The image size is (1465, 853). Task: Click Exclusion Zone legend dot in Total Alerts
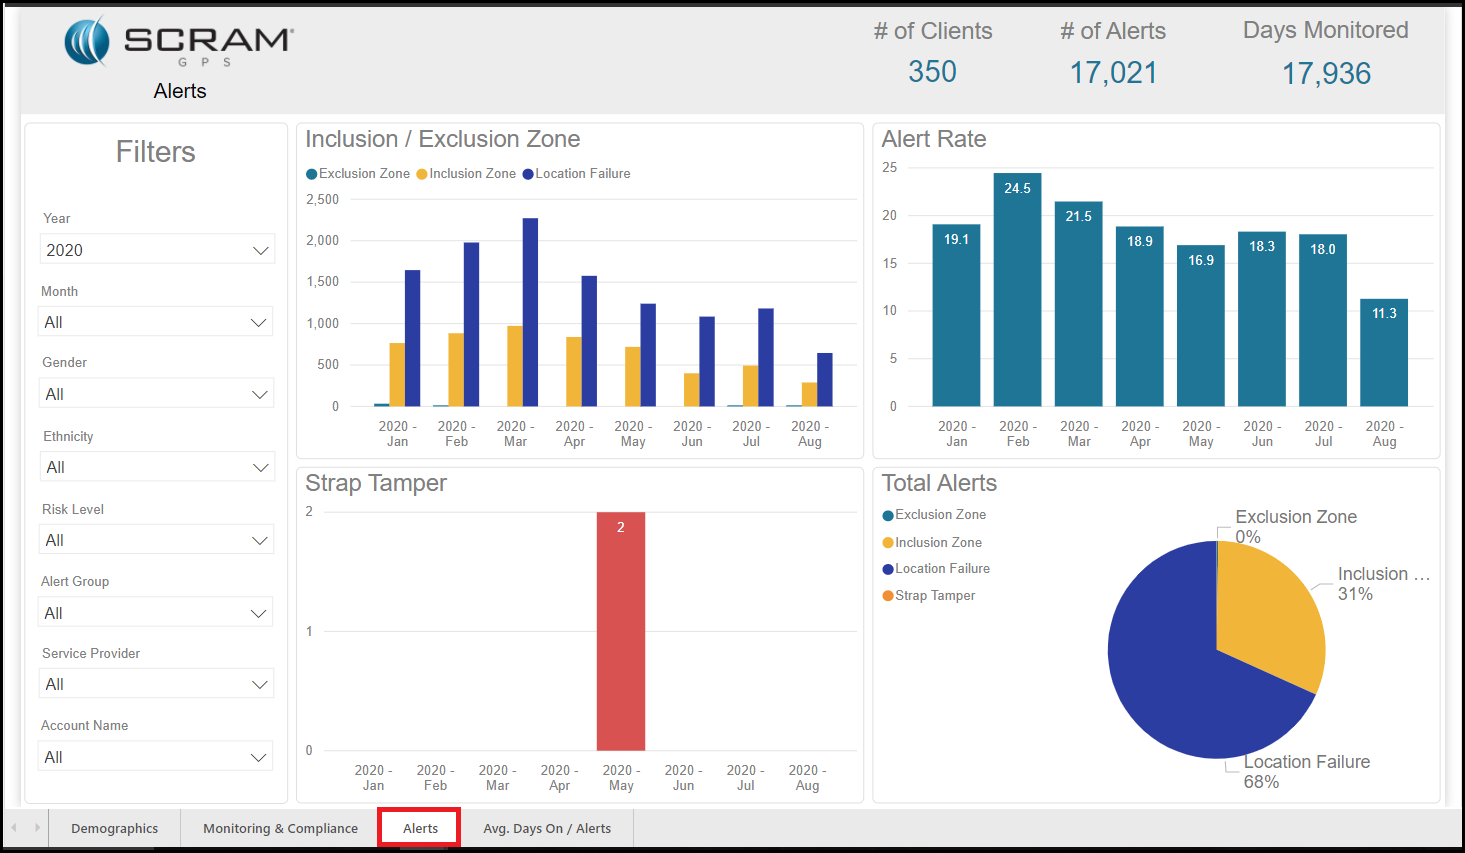[x=888, y=515]
